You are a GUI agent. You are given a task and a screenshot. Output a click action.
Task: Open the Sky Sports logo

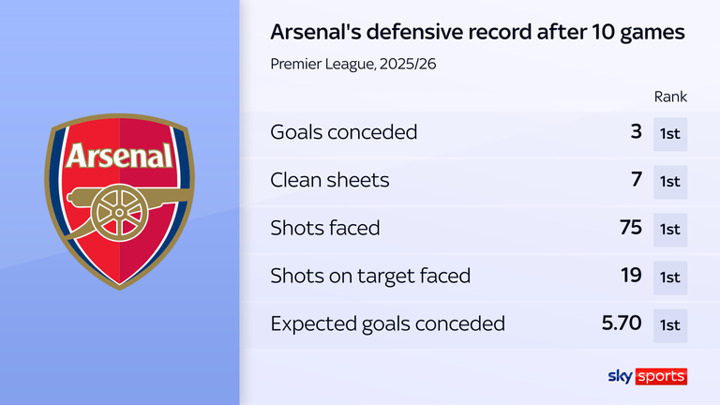[647, 376]
